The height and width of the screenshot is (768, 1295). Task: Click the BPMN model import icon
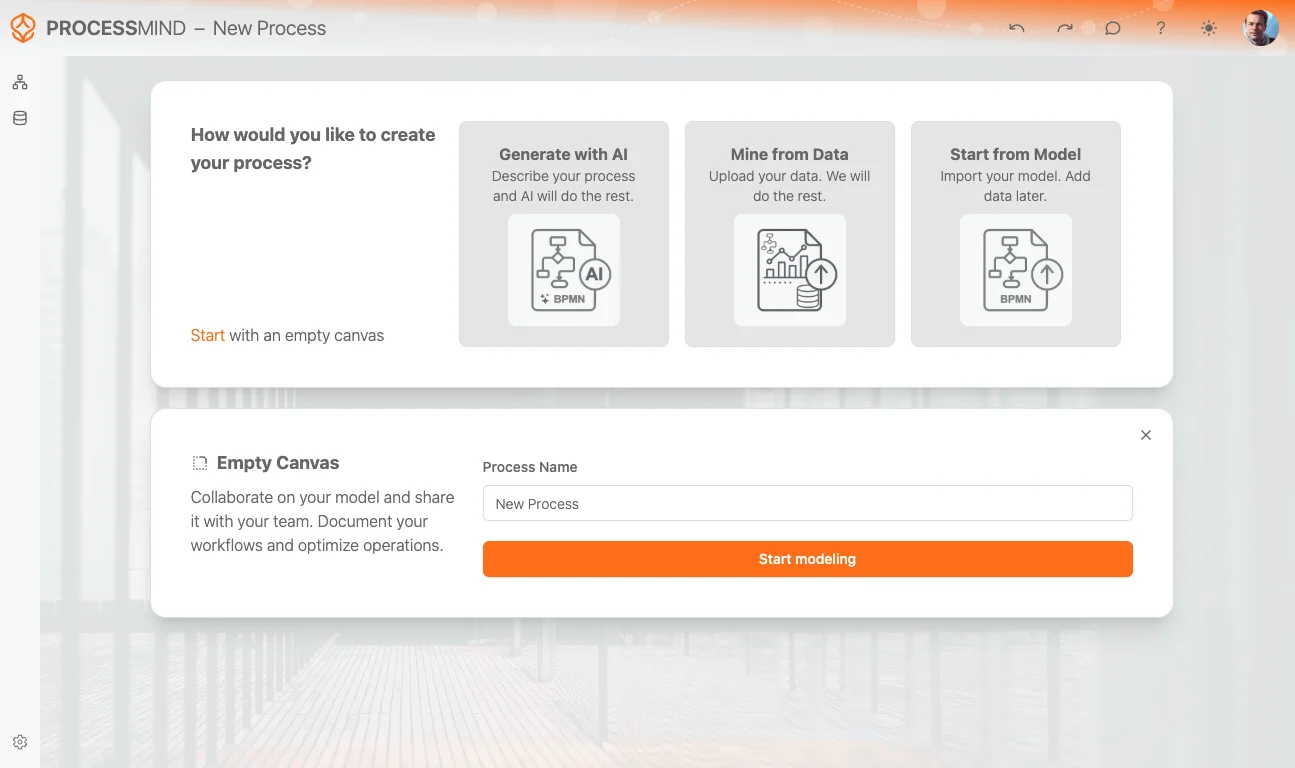[x=1016, y=270]
